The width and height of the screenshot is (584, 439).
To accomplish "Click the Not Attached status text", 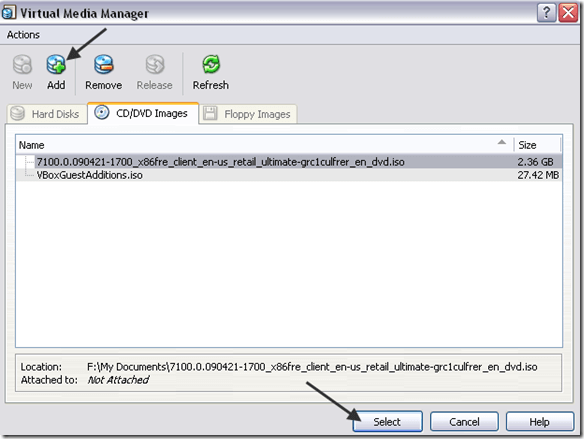I will pyautogui.click(x=118, y=380).
